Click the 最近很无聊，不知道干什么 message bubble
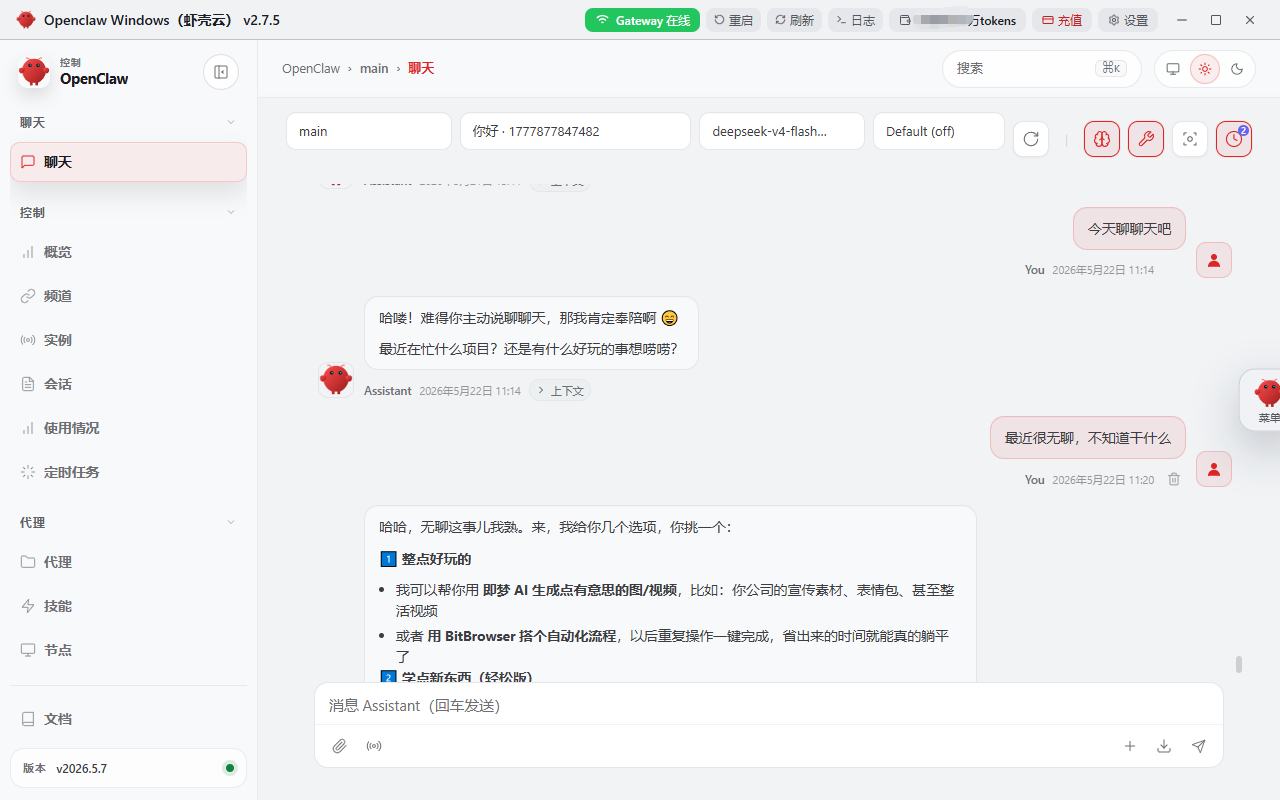Screen dimensions: 1280x800 point(1088,438)
